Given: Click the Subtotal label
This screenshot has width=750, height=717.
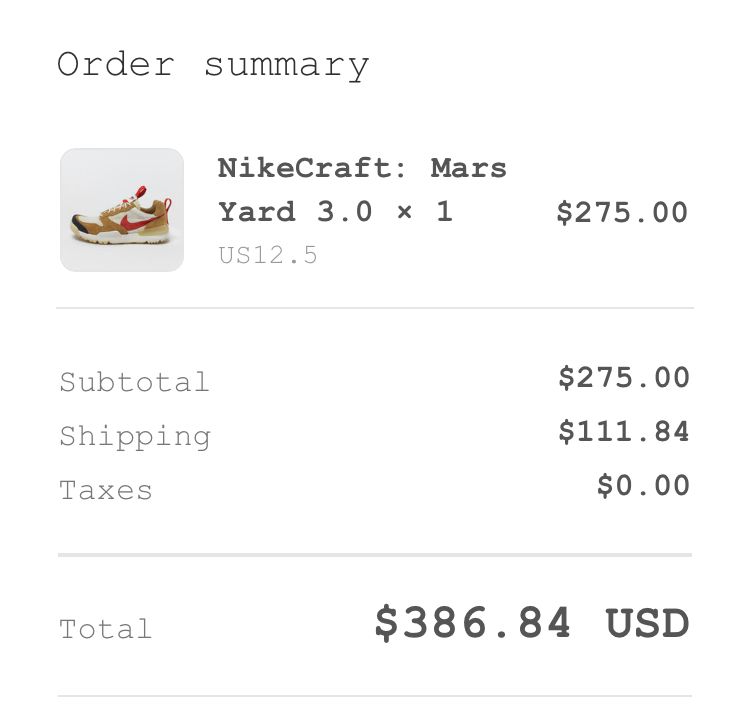Looking at the screenshot, I should [x=134, y=382].
